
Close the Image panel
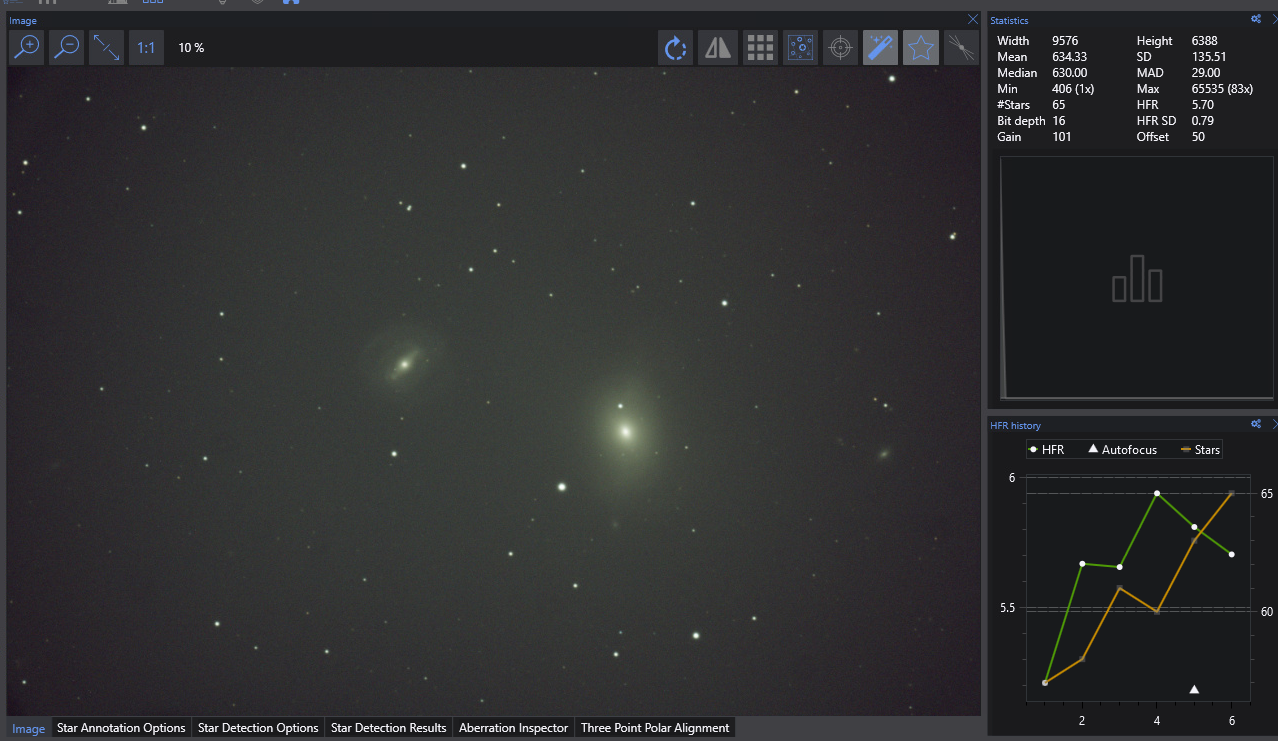973,19
